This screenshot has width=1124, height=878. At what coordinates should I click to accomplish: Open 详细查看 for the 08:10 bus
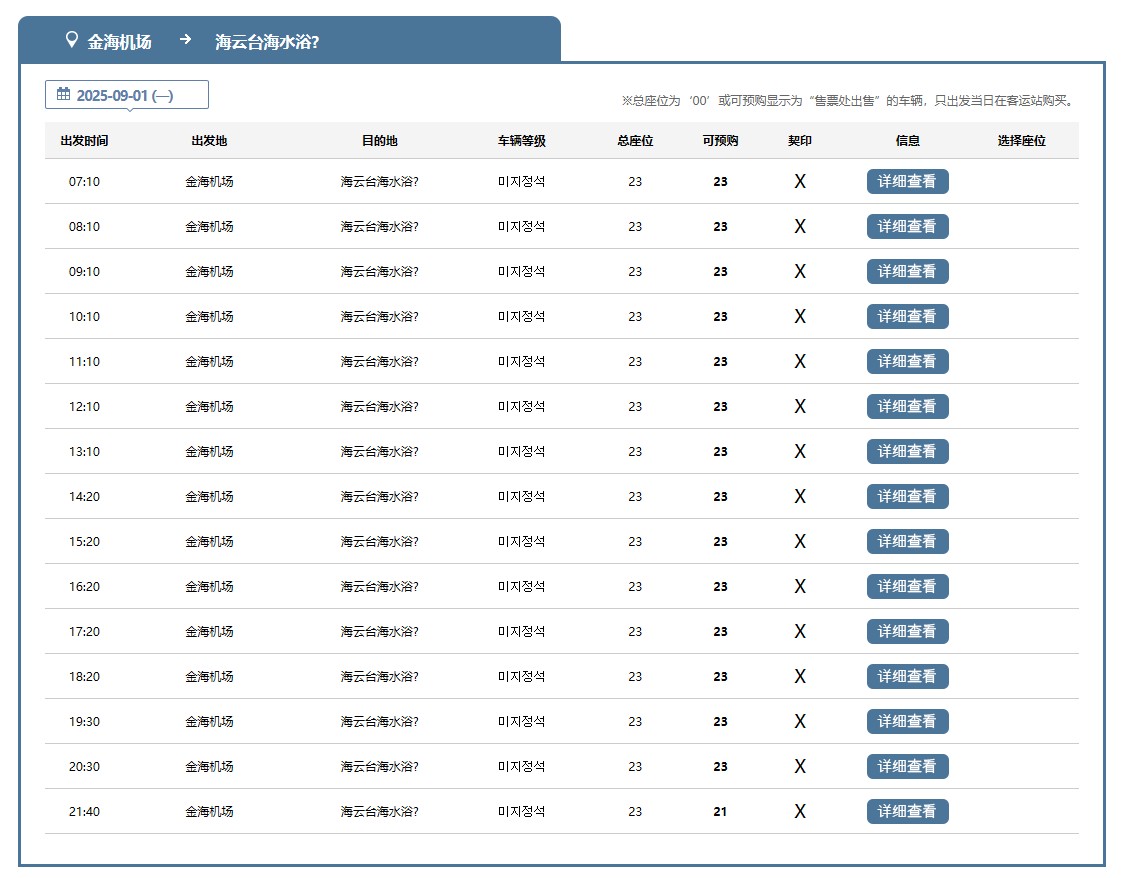point(907,227)
